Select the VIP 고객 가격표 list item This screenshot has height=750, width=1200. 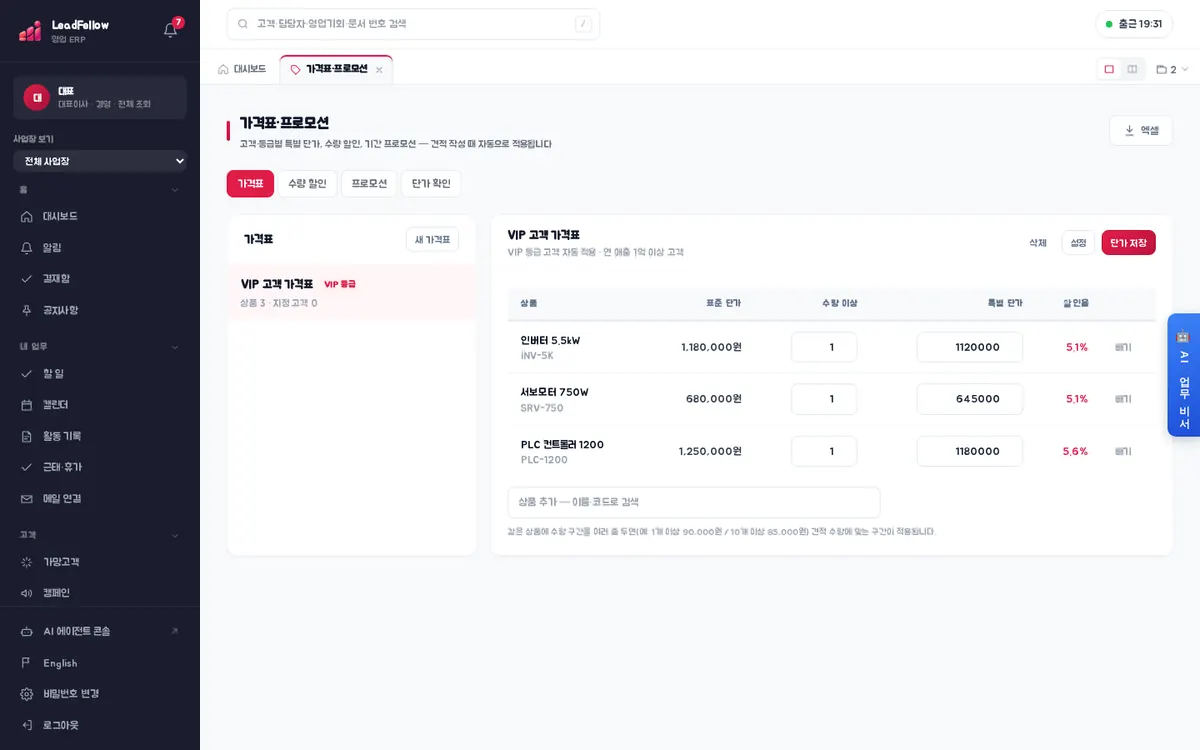352,292
